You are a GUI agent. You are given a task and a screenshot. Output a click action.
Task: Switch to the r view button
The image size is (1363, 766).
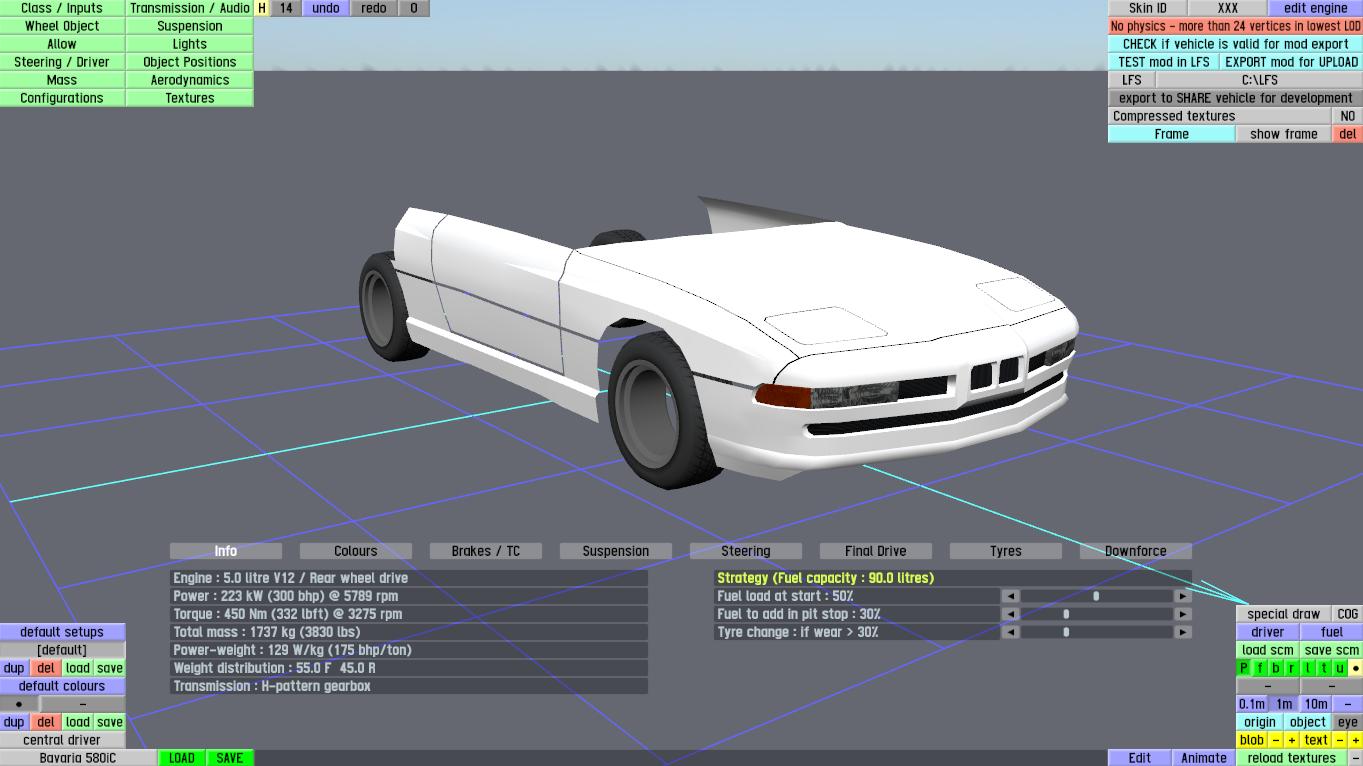(x=1292, y=668)
